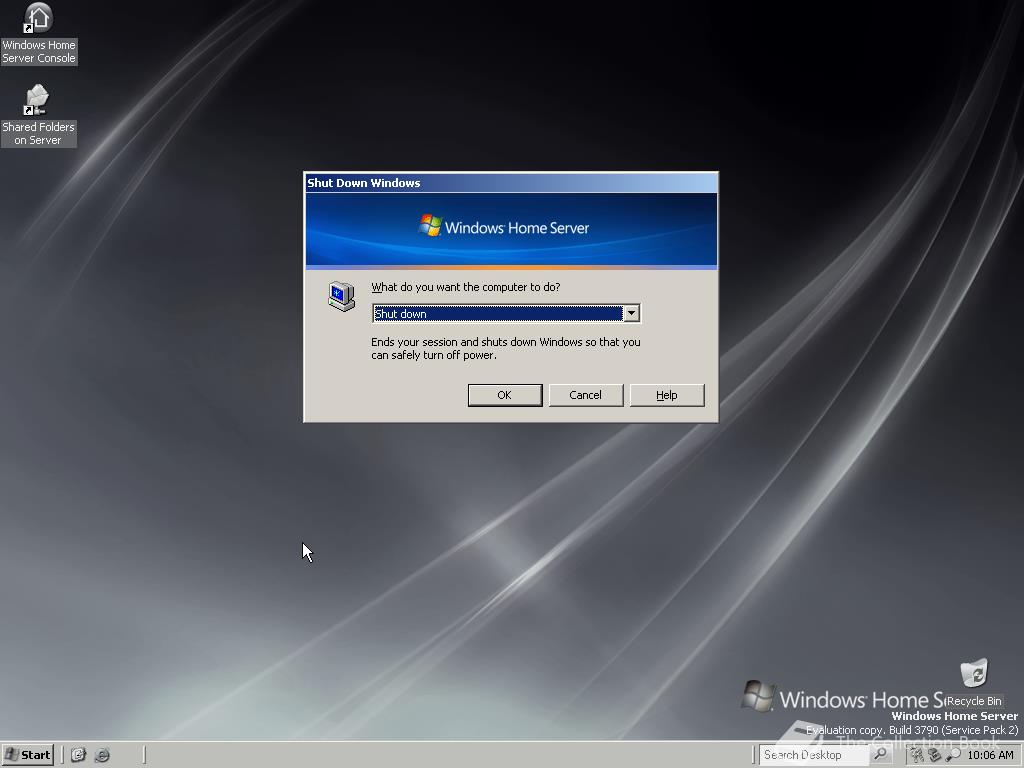Click the first system tray icon
1024x768 pixels.
click(917, 755)
